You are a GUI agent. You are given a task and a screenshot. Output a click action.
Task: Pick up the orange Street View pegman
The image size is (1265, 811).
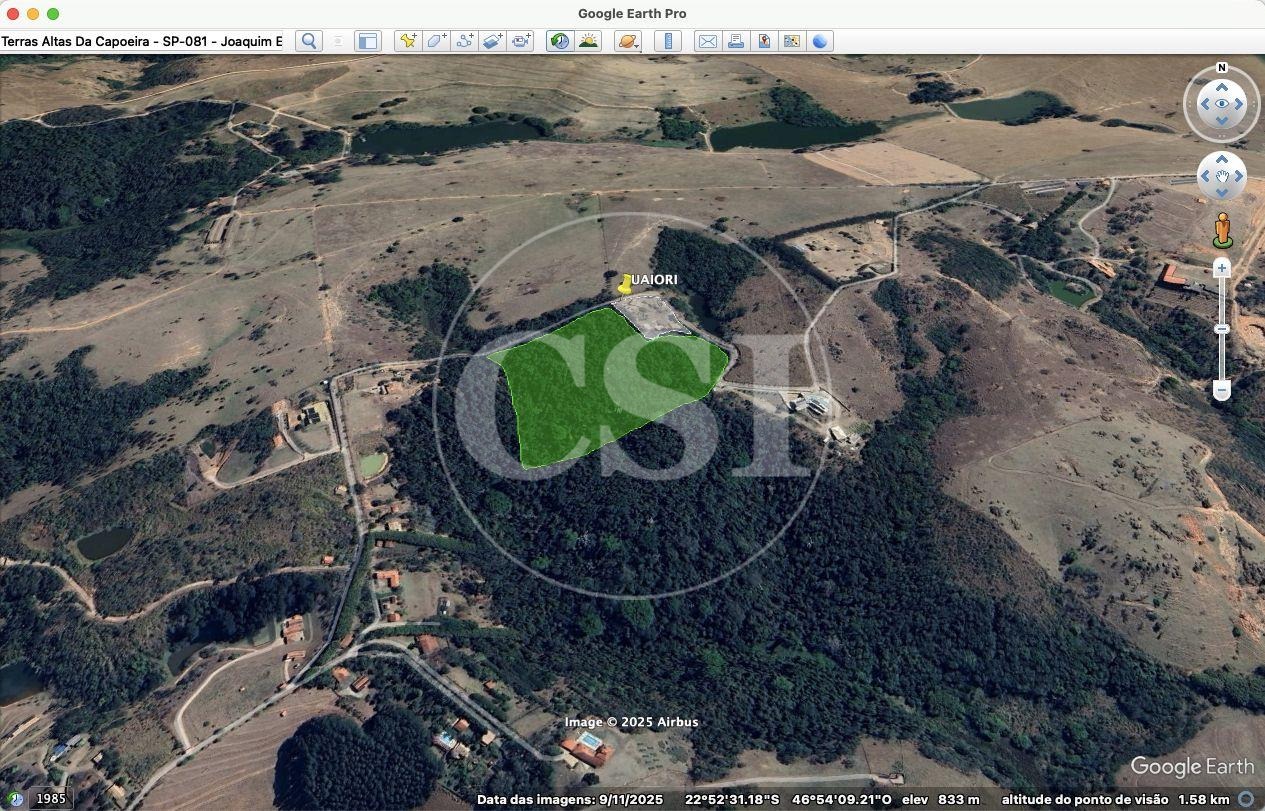coord(1222,230)
